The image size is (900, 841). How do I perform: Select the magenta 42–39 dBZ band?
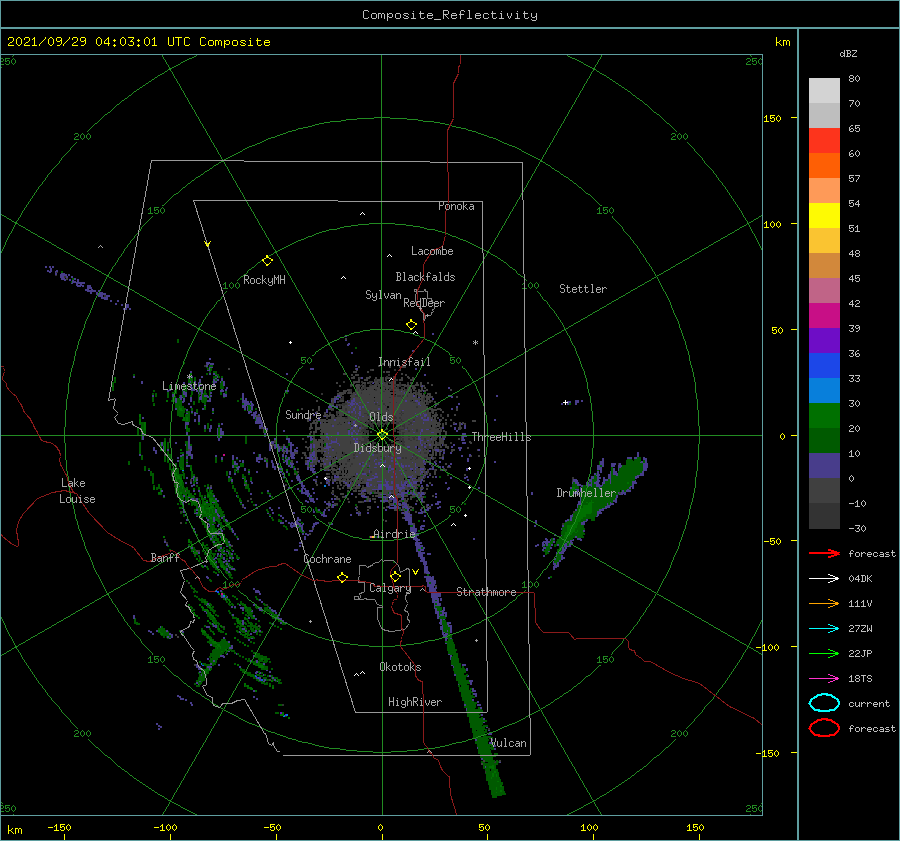tap(824, 315)
